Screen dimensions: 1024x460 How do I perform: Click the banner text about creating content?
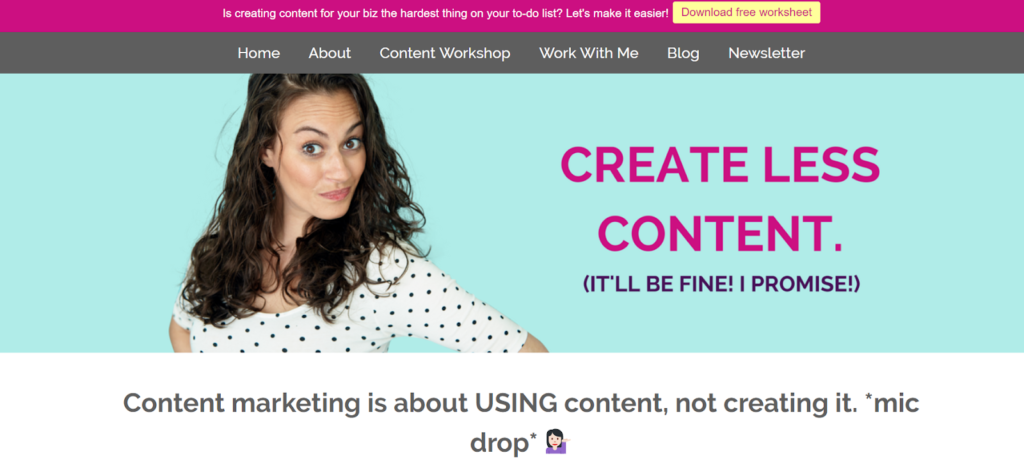(x=445, y=12)
